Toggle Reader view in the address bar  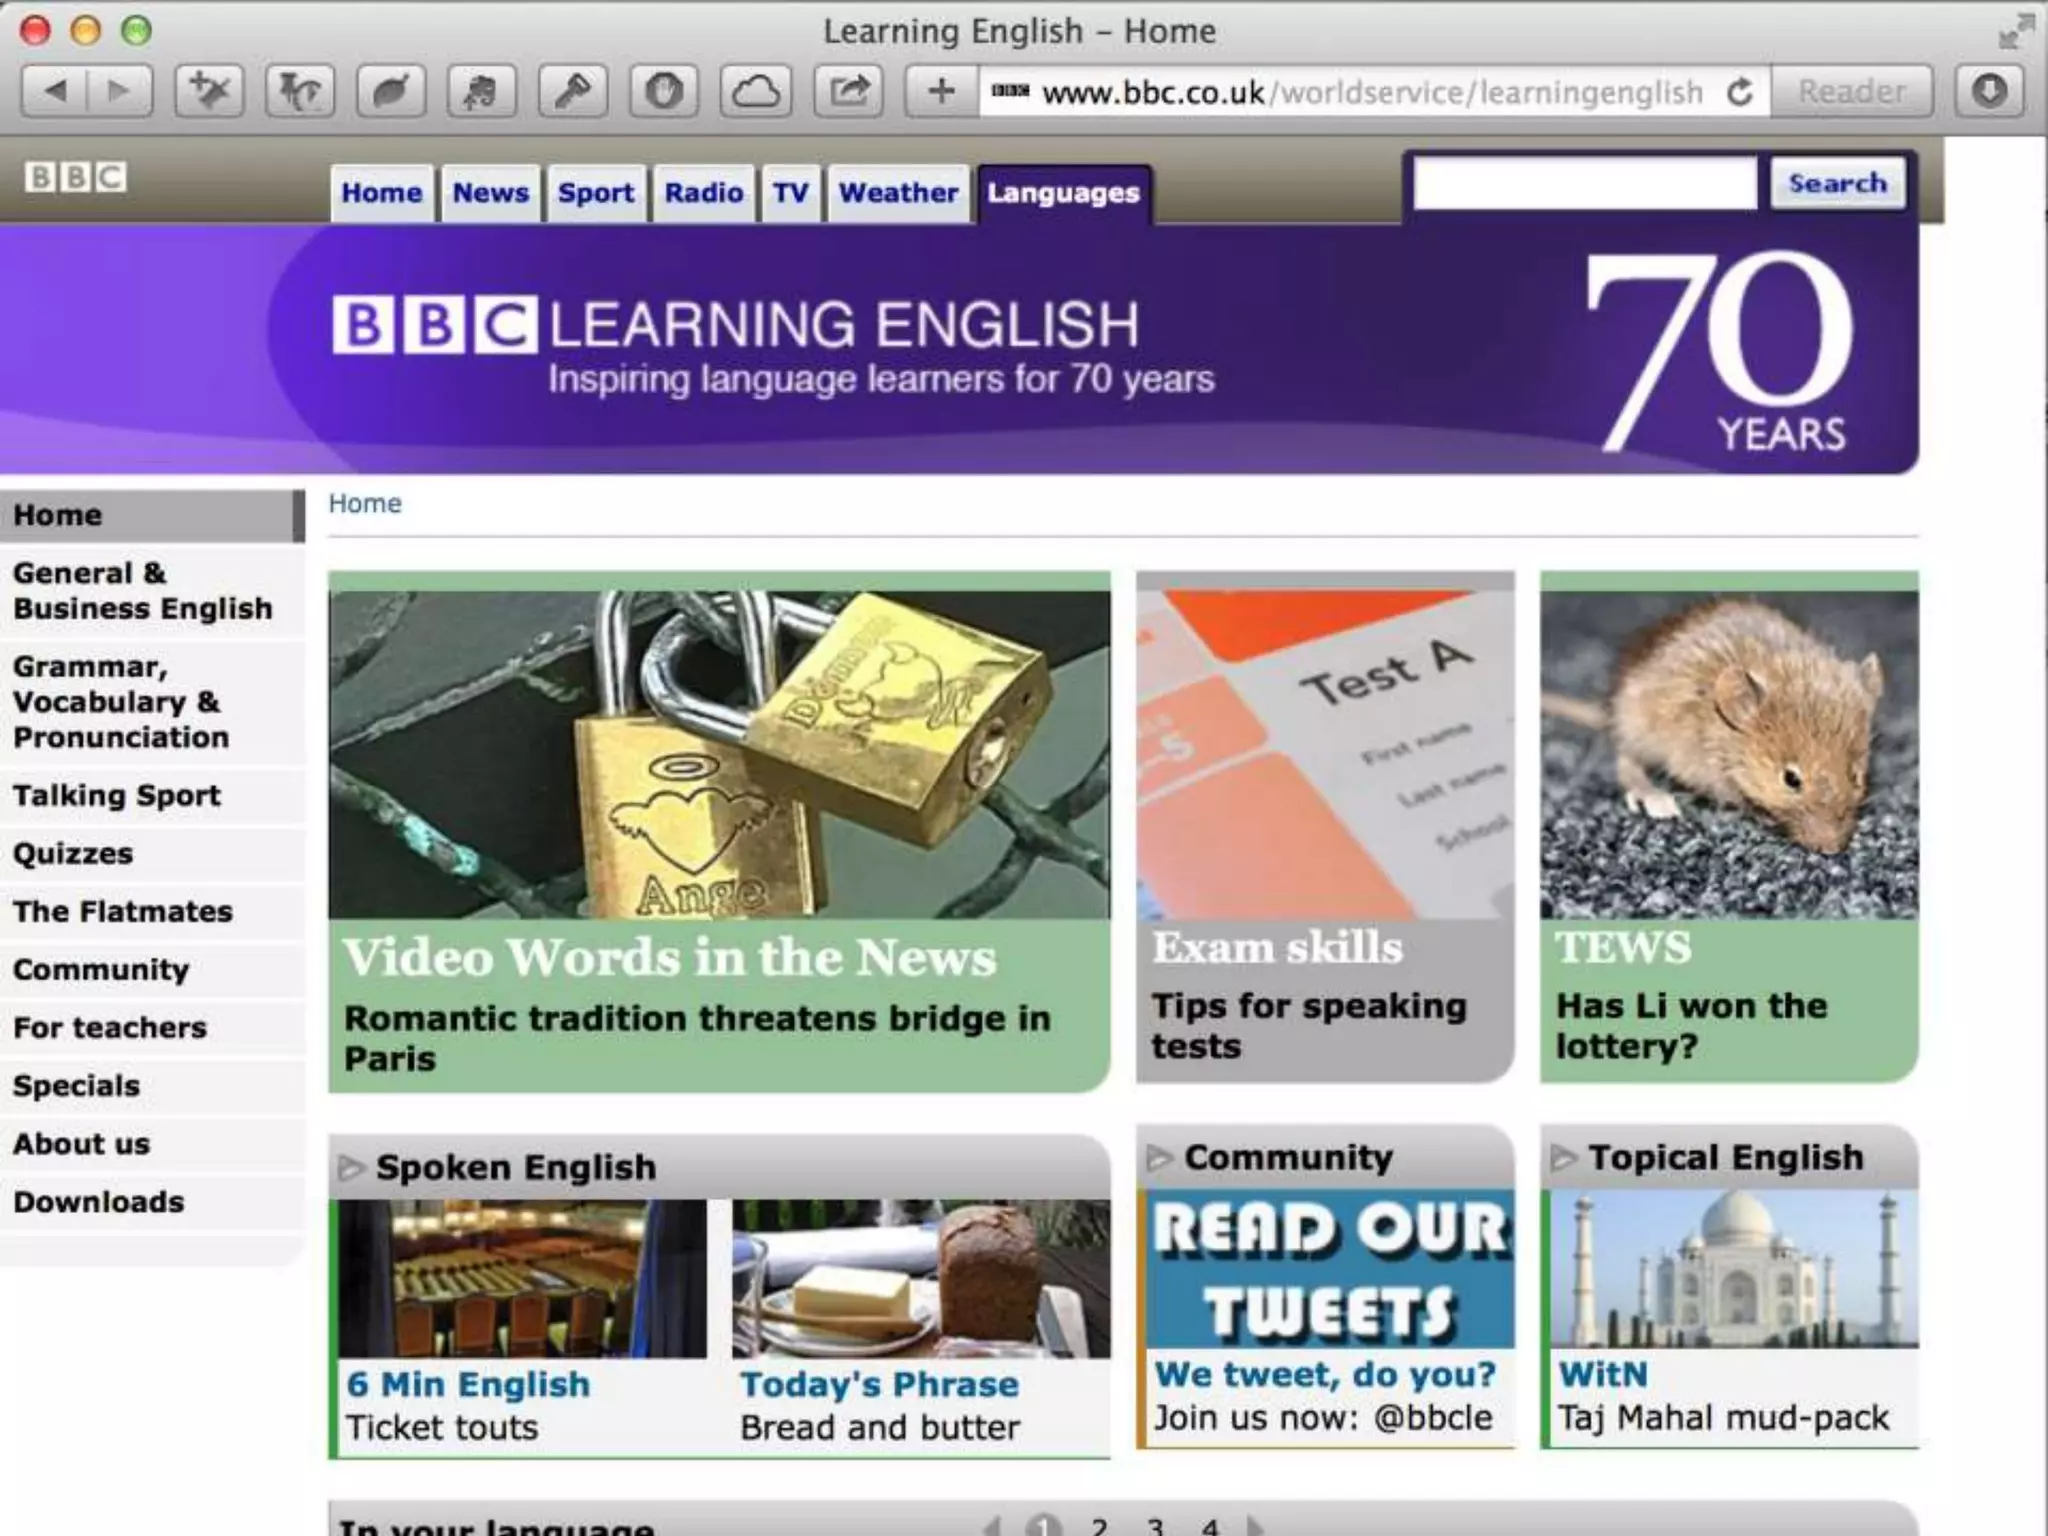[1851, 92]
